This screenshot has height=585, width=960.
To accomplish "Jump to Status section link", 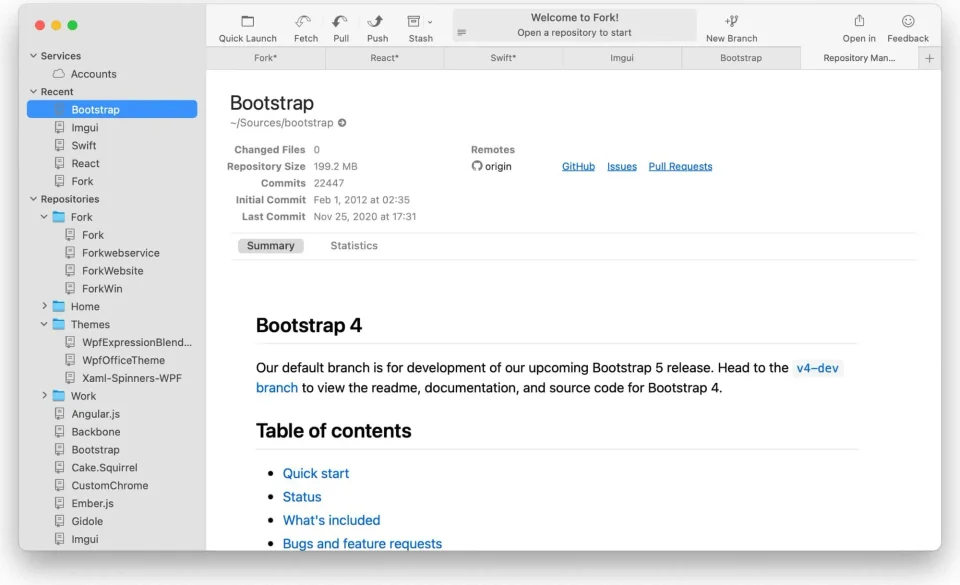I will coord(302,497).
